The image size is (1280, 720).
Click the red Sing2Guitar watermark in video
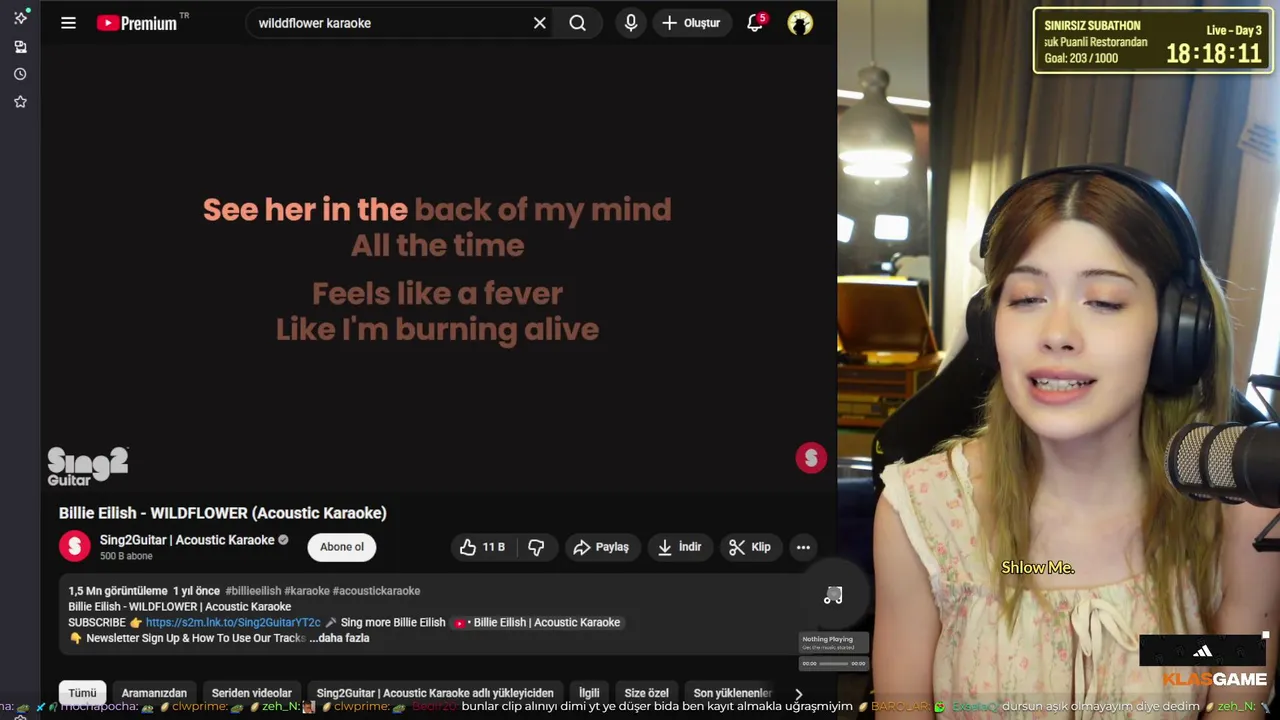(811, 458)
